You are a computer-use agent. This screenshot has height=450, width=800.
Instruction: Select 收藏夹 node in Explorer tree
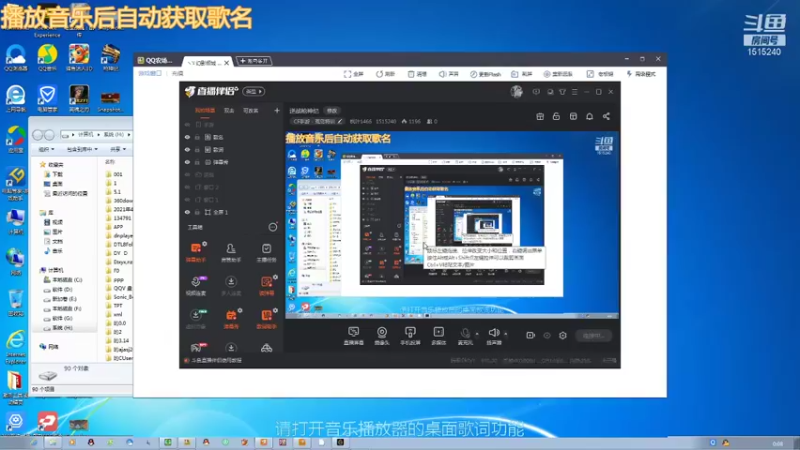[52, 164]
